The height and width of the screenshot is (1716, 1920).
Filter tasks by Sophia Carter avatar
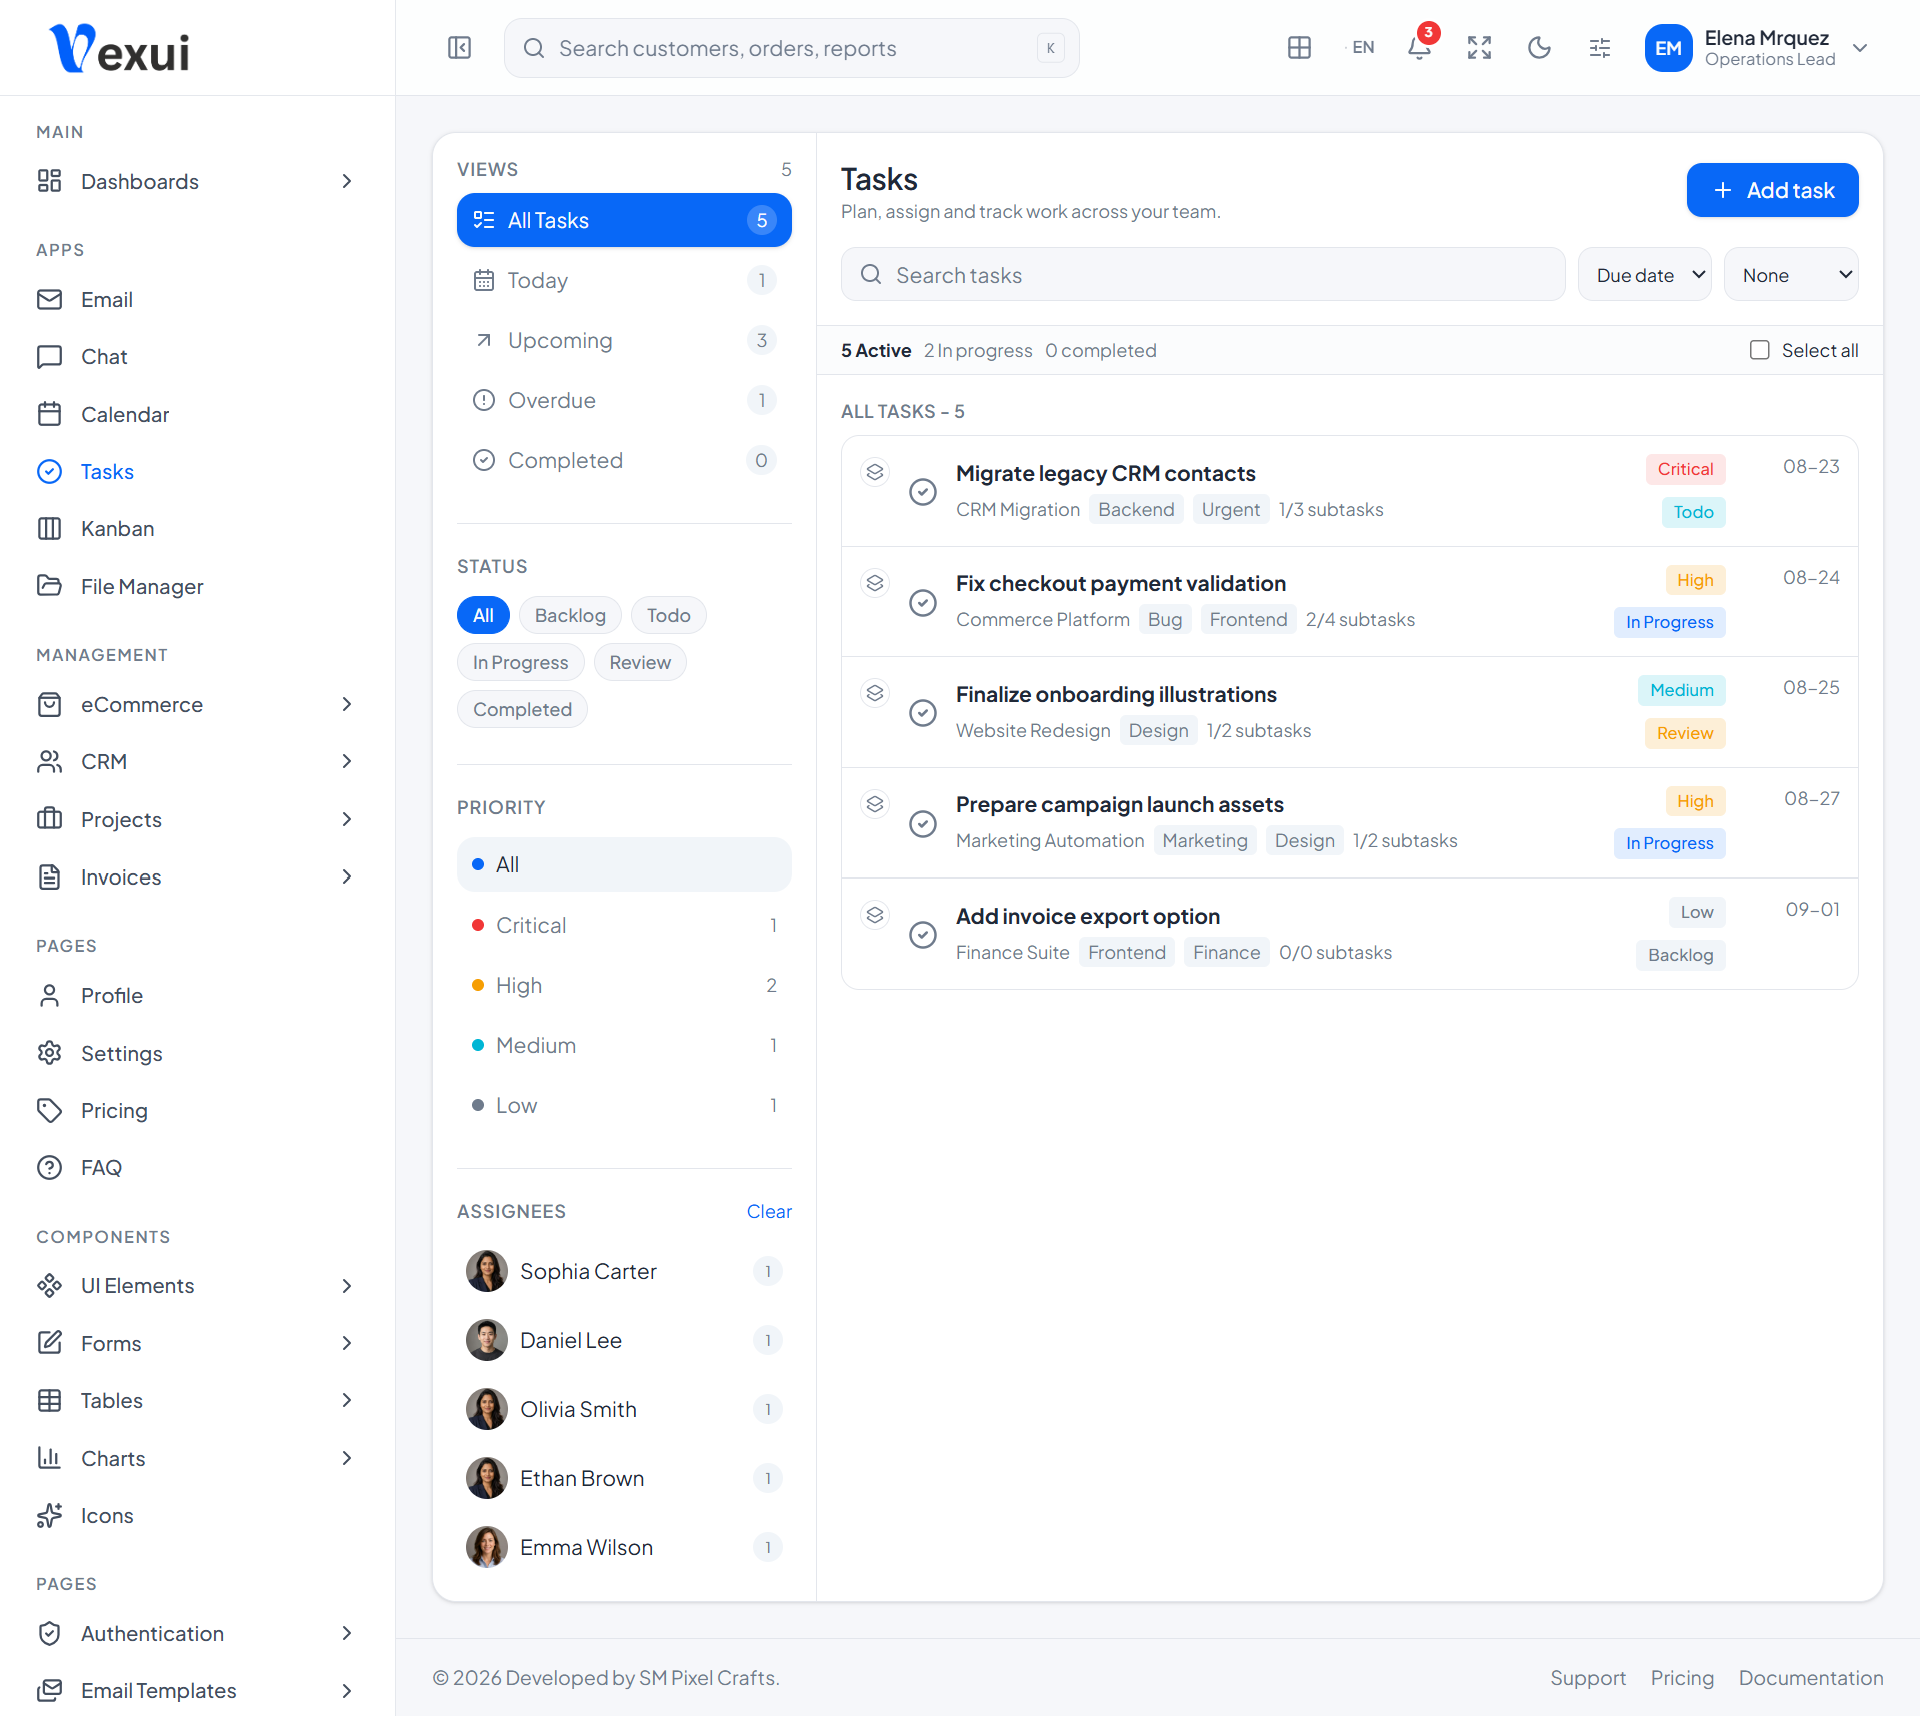click(x=487, y=1271)
